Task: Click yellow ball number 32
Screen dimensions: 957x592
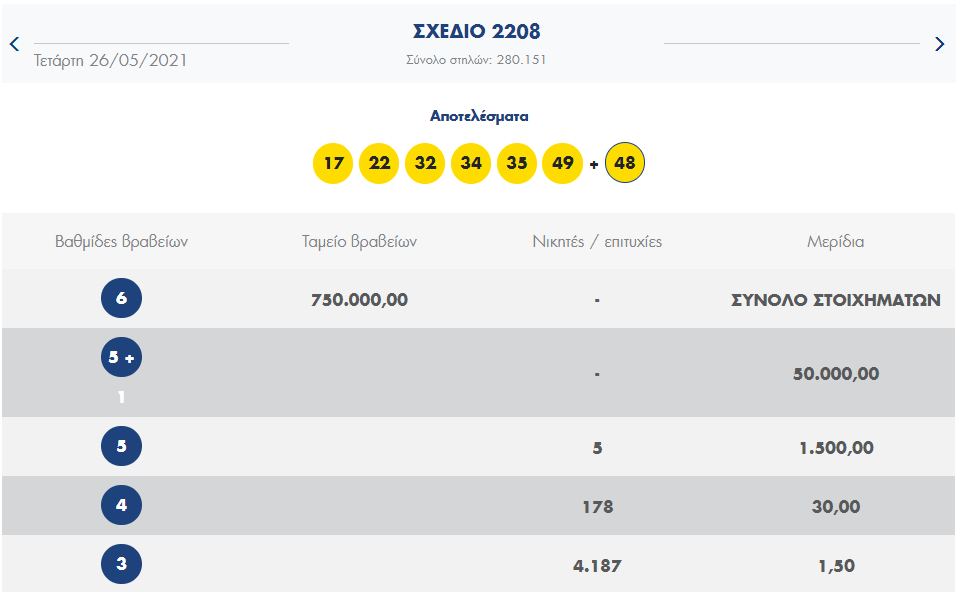Action: 425,163
